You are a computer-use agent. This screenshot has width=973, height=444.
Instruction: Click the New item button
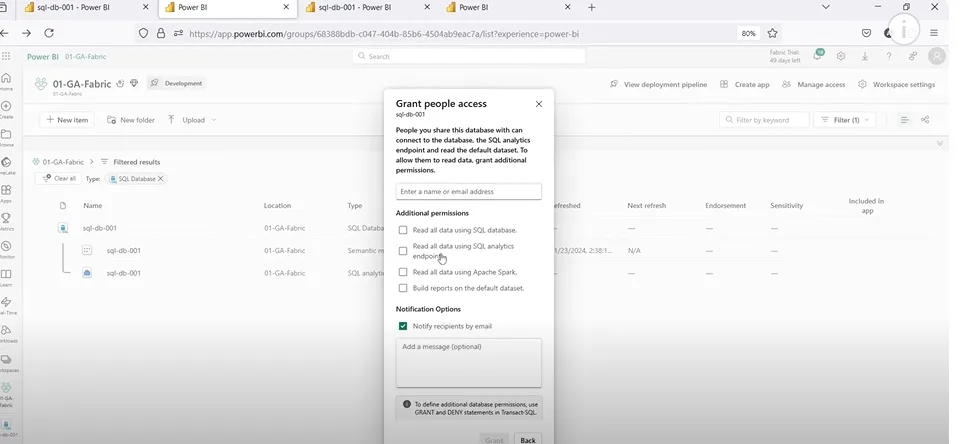(x=67, y=120)
